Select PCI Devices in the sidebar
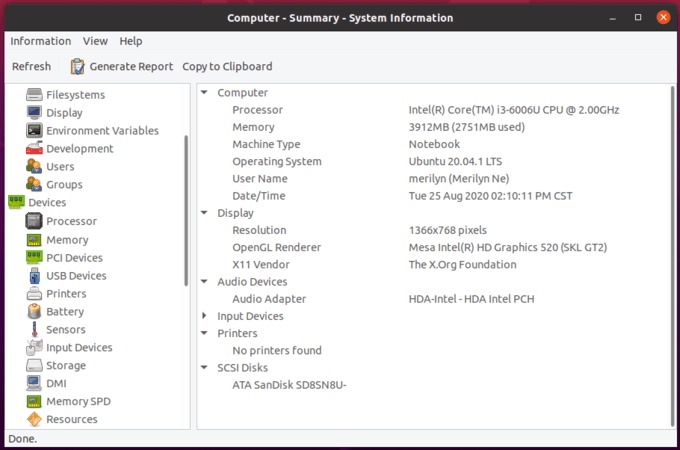 pyautogui.click(x=75, y=258)
